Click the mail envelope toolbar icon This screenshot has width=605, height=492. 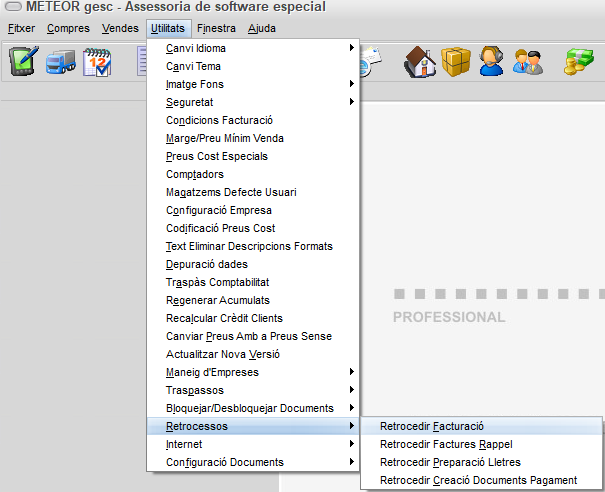371,61
